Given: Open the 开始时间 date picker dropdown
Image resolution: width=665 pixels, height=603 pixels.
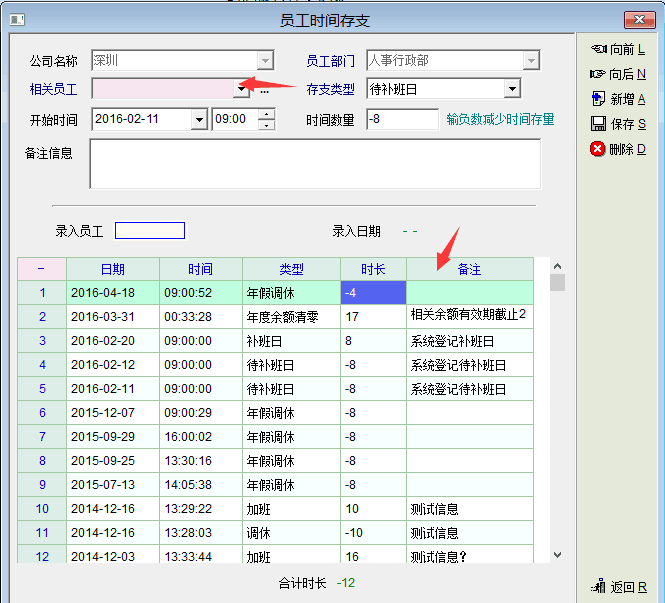Looking at the screenshot, I should pos(198,119).
